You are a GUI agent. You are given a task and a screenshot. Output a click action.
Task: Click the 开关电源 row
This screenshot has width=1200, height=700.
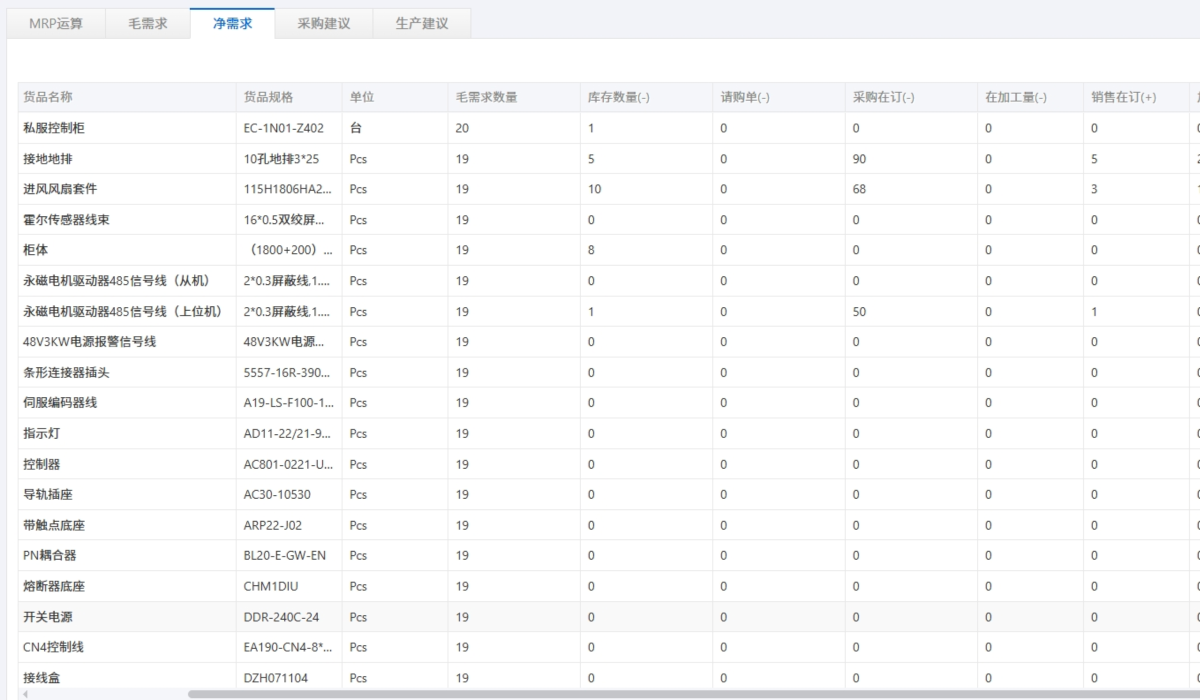coord(48,617)
